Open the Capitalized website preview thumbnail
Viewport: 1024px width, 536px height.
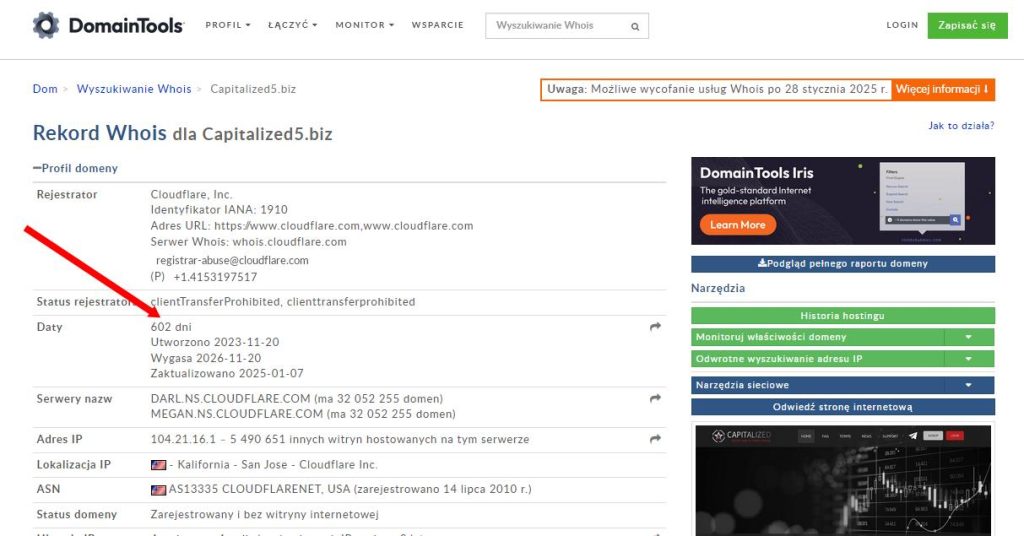(842, 481)
